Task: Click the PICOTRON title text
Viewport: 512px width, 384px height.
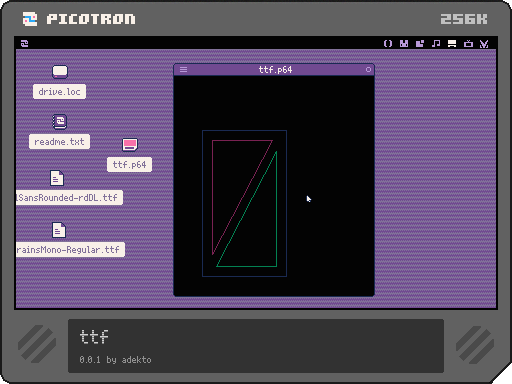Action: point(91,19)
